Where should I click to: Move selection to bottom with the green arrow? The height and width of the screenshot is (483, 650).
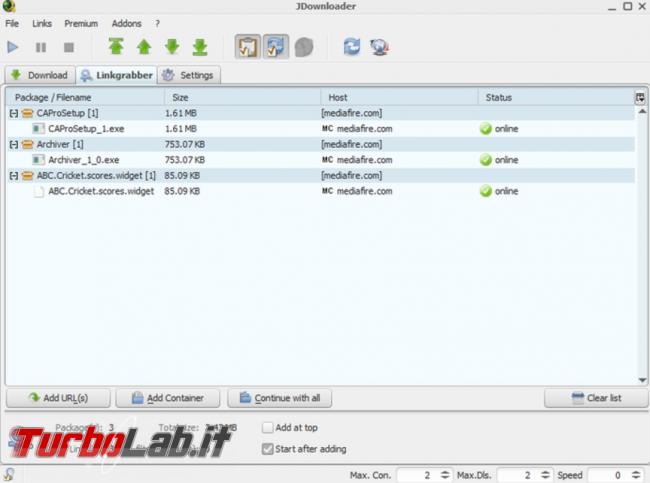[200, 47]
